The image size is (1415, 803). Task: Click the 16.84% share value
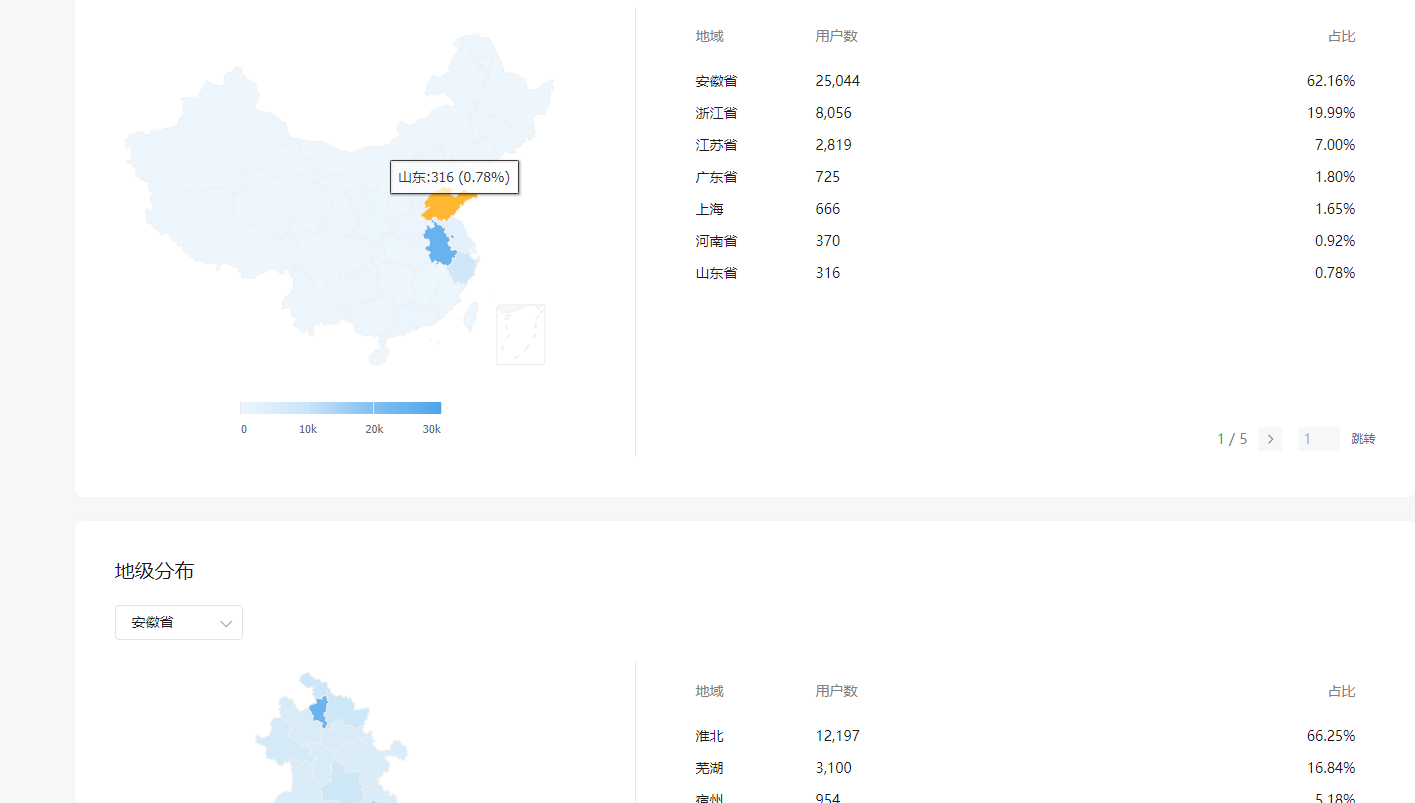(x=1331, y=768)
